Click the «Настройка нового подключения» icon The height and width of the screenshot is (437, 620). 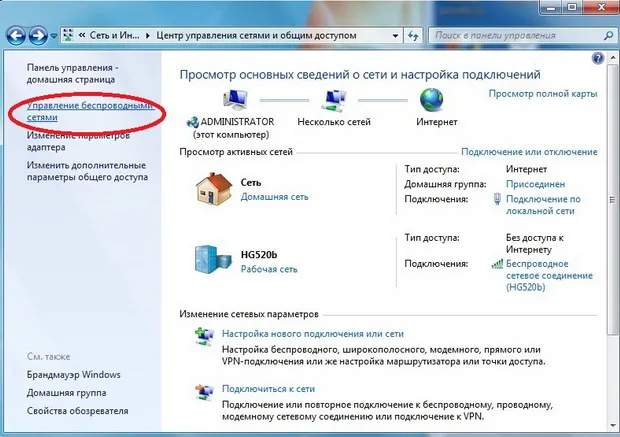pyautogui.click(x=204, y=337)
